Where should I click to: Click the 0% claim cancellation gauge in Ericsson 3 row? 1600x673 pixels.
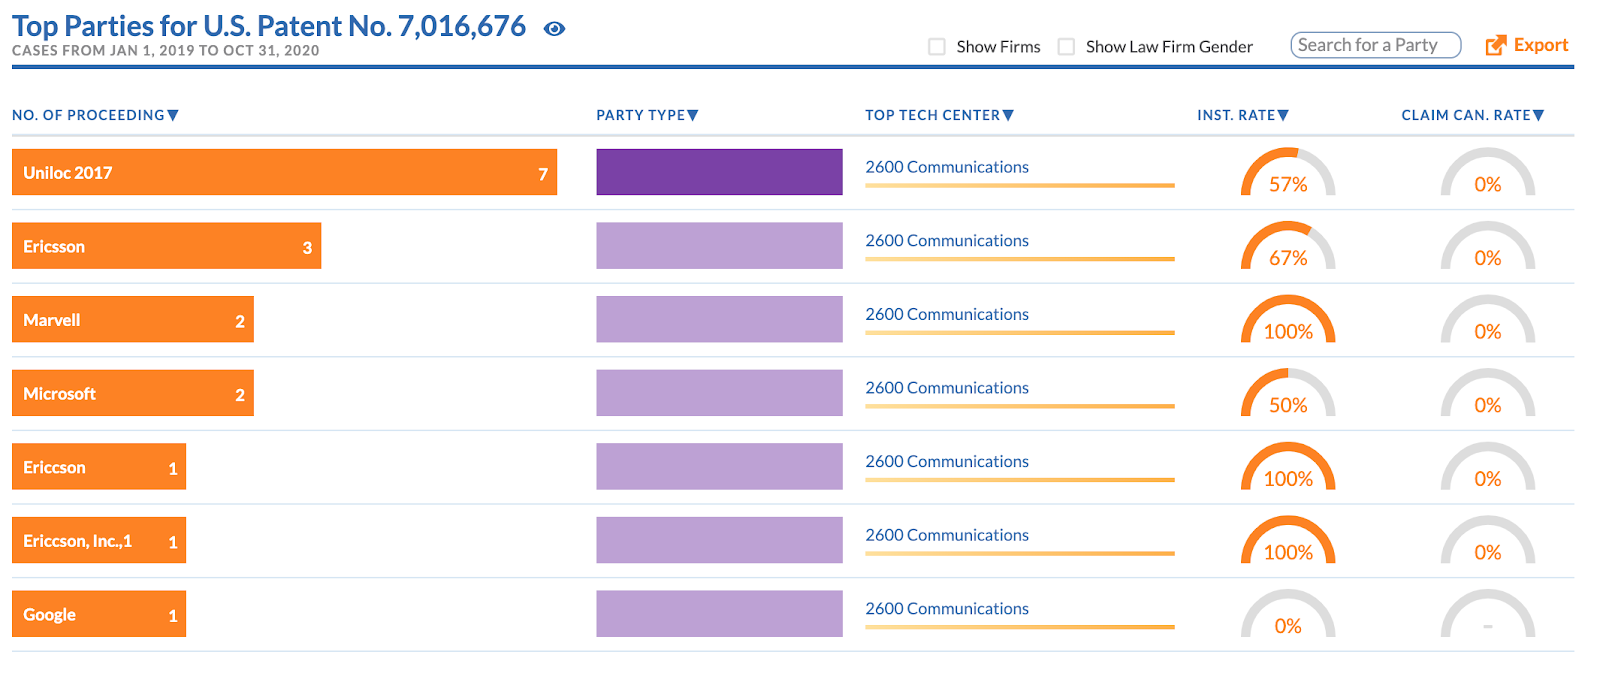(x=1487, y=247)
